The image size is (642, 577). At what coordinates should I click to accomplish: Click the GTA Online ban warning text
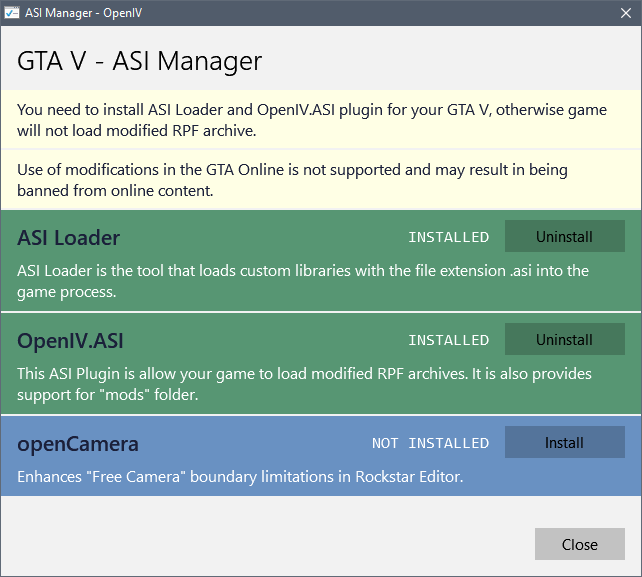292,180
